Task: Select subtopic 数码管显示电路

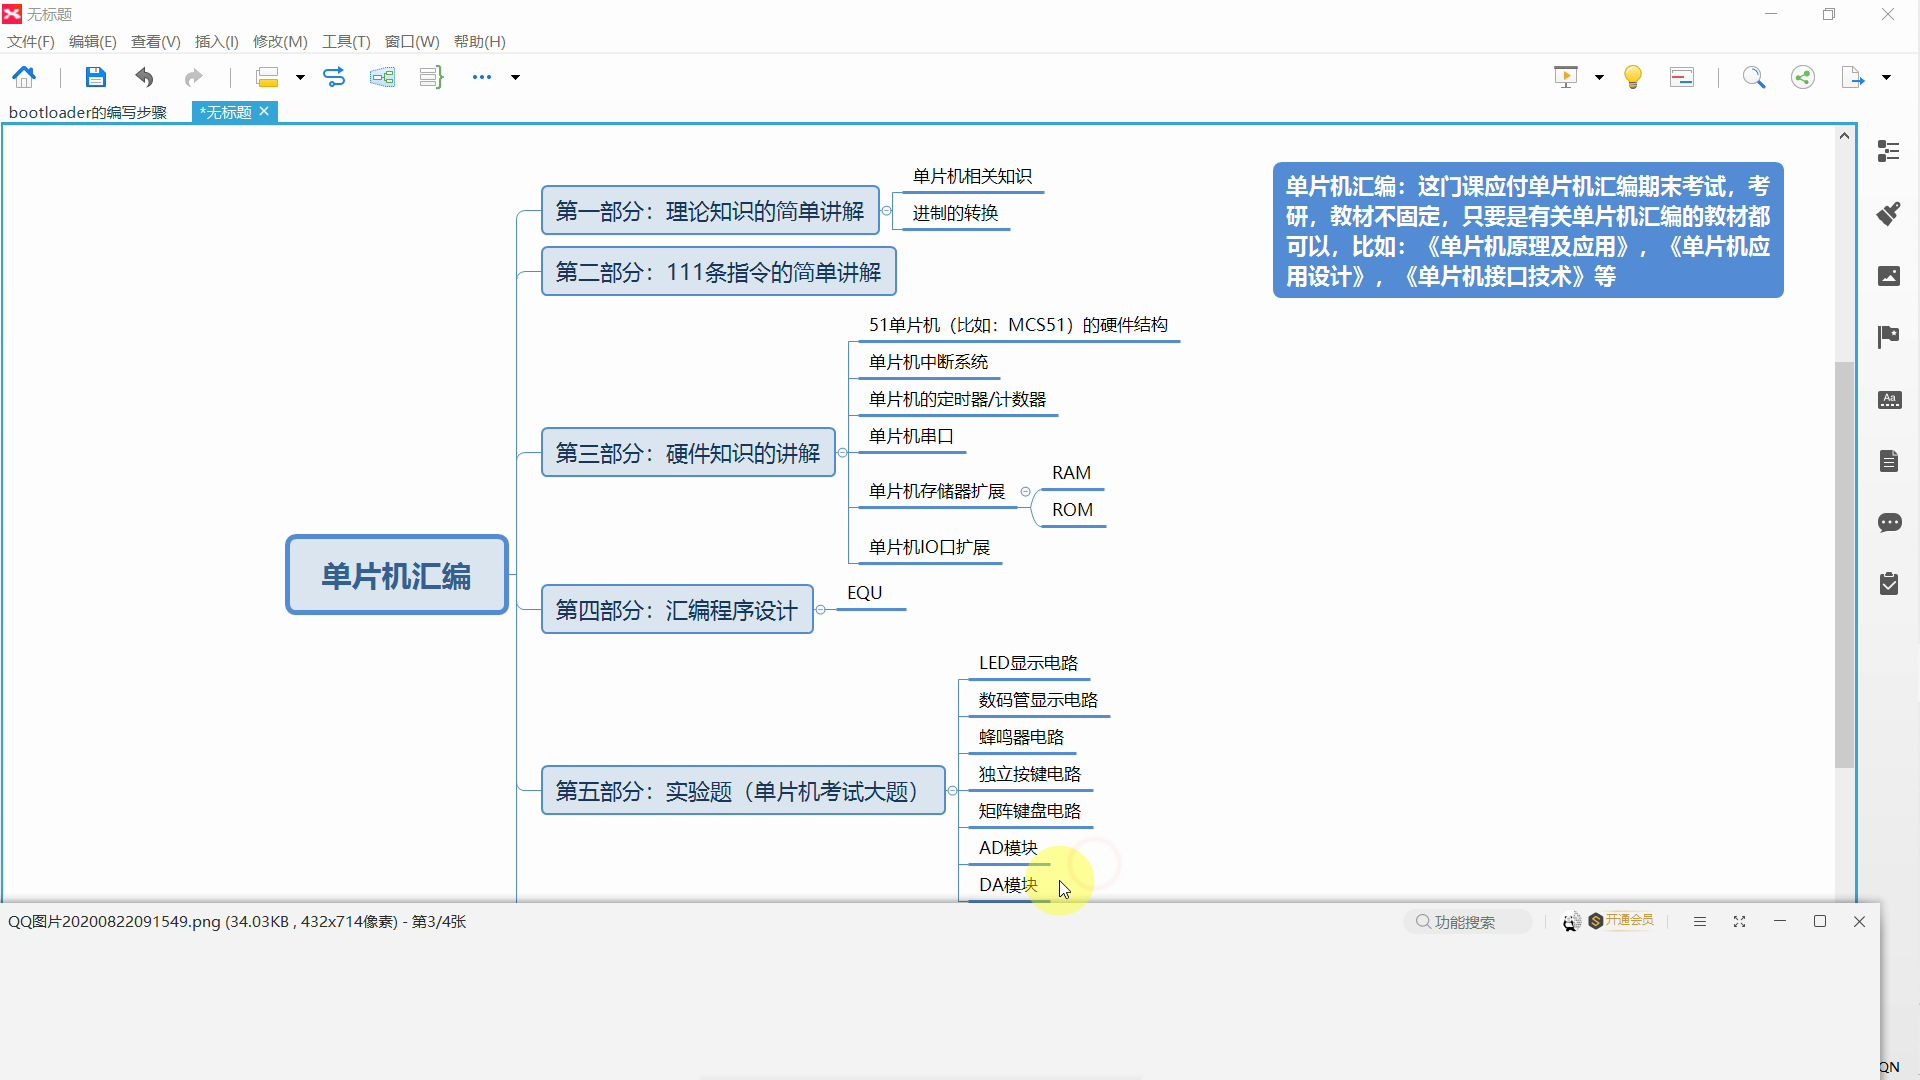Action: click(1038, 700)
